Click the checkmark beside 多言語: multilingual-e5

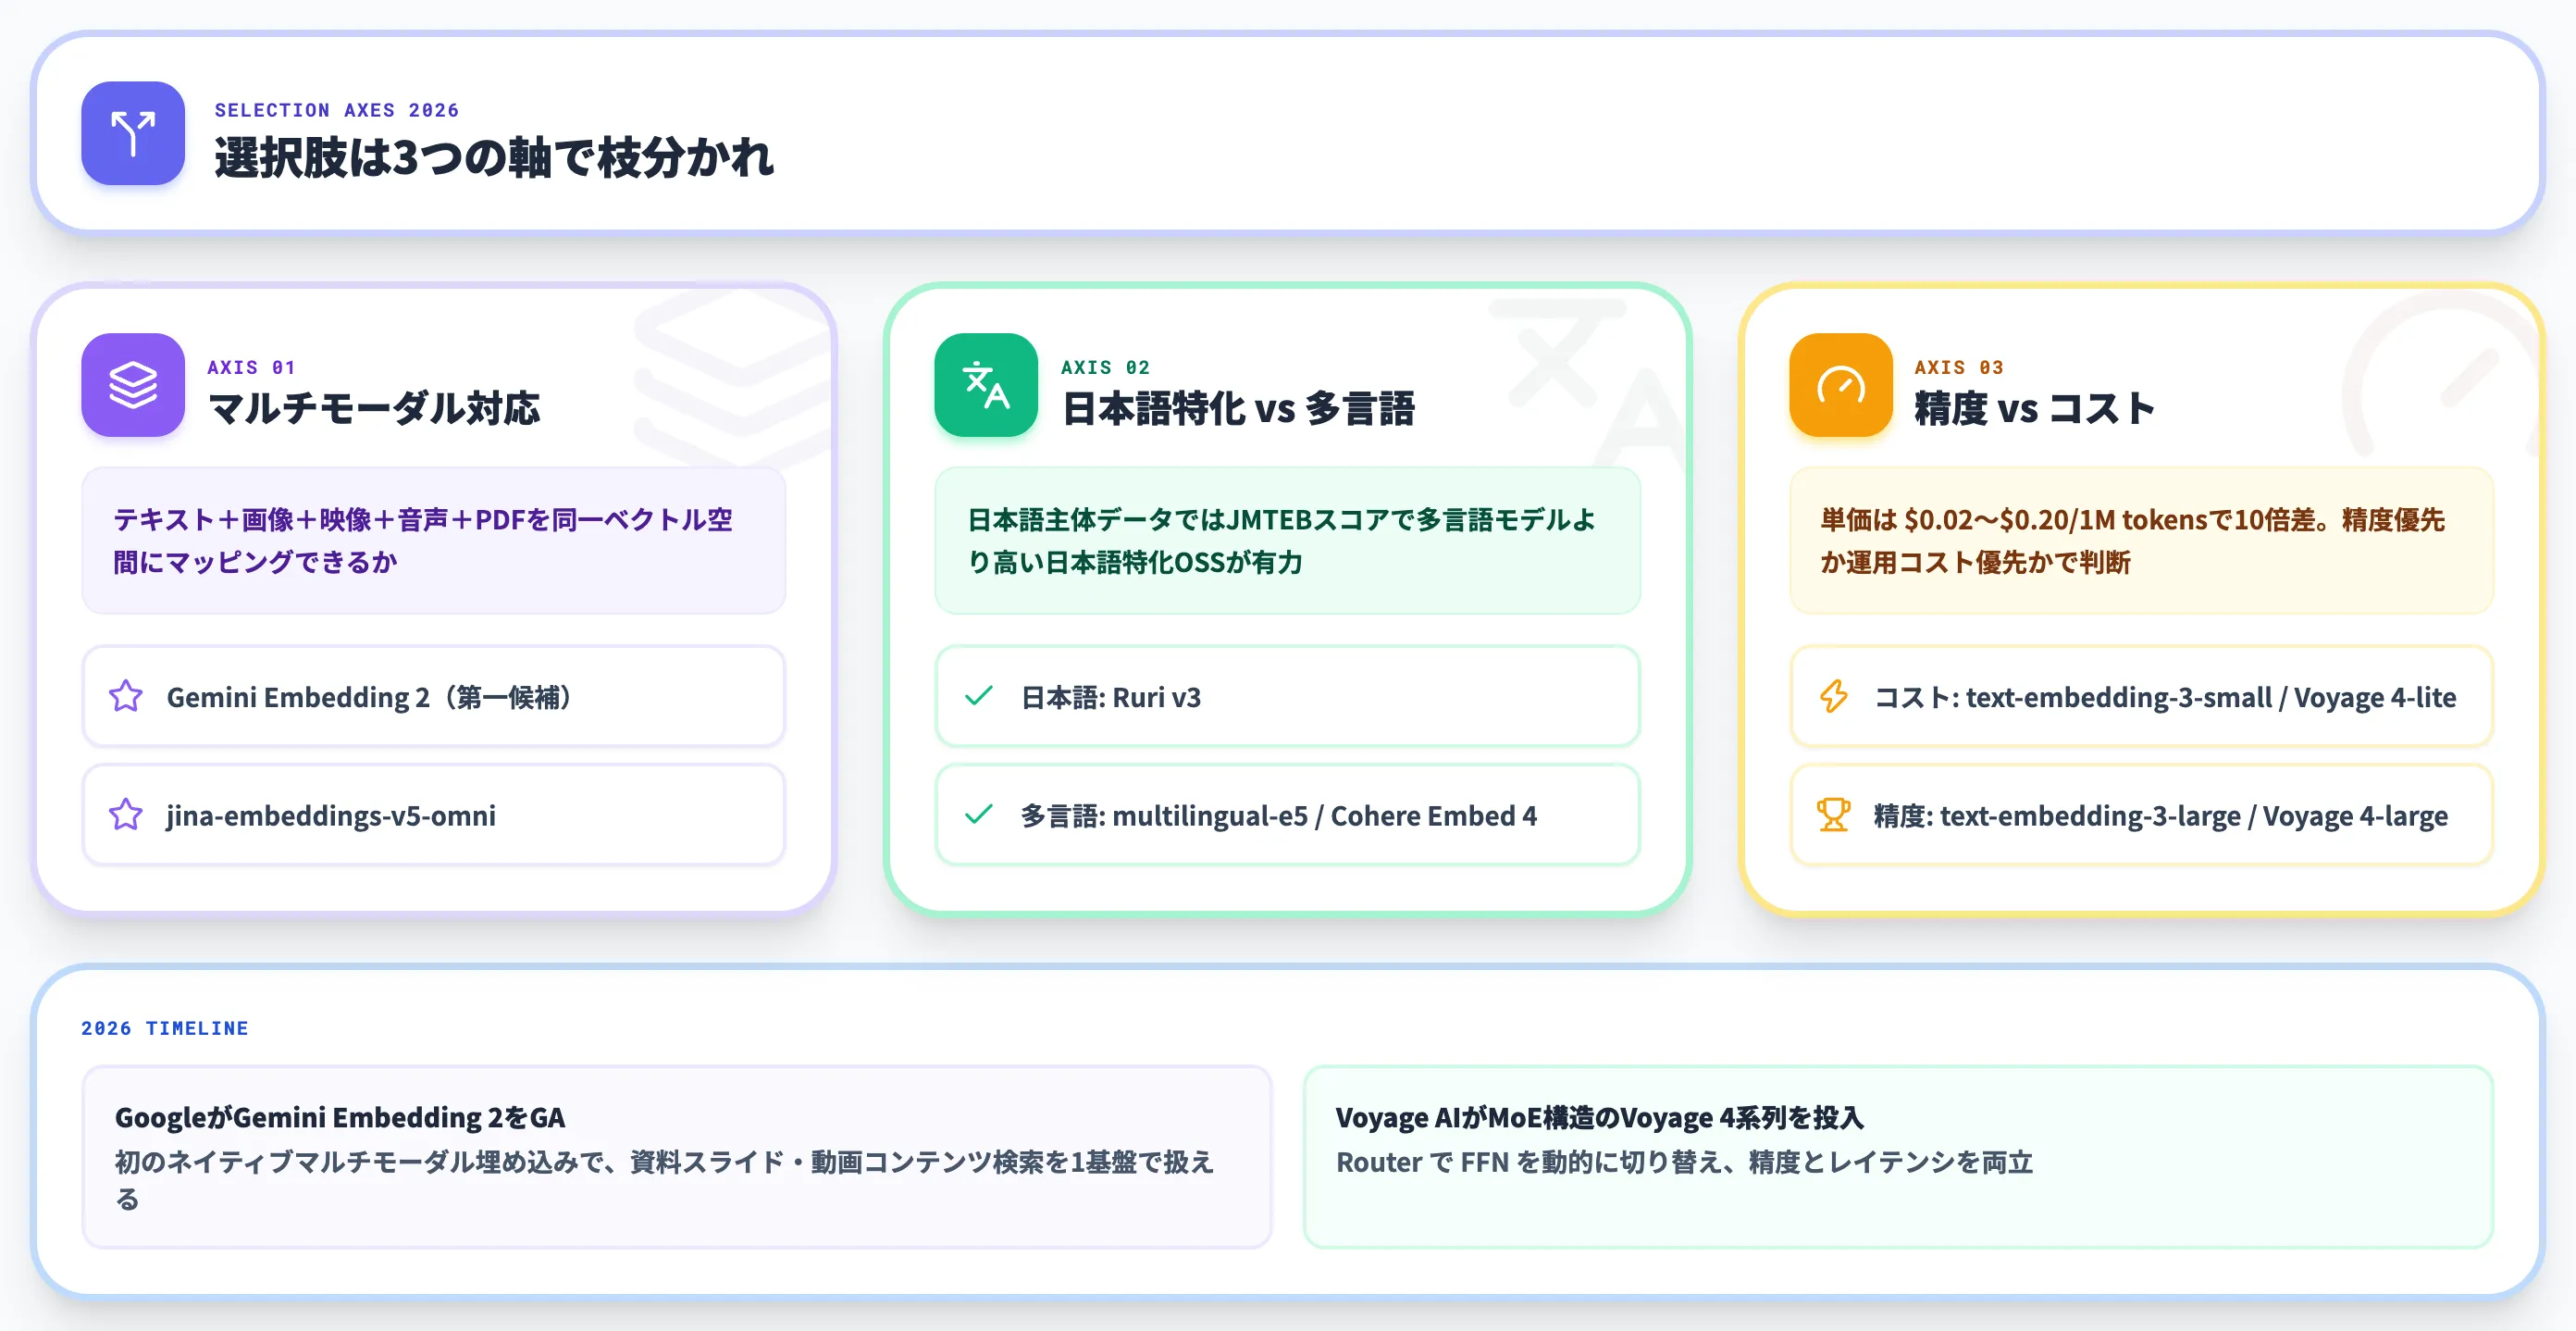979,815
